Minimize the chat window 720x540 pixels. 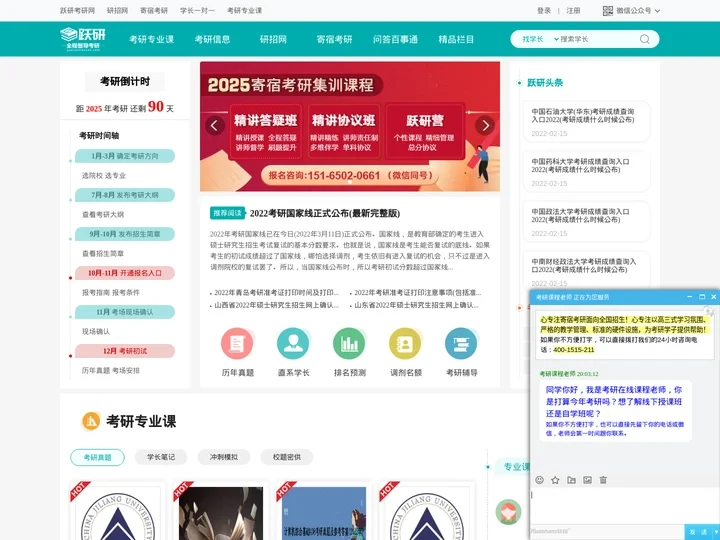click(690, 297)
